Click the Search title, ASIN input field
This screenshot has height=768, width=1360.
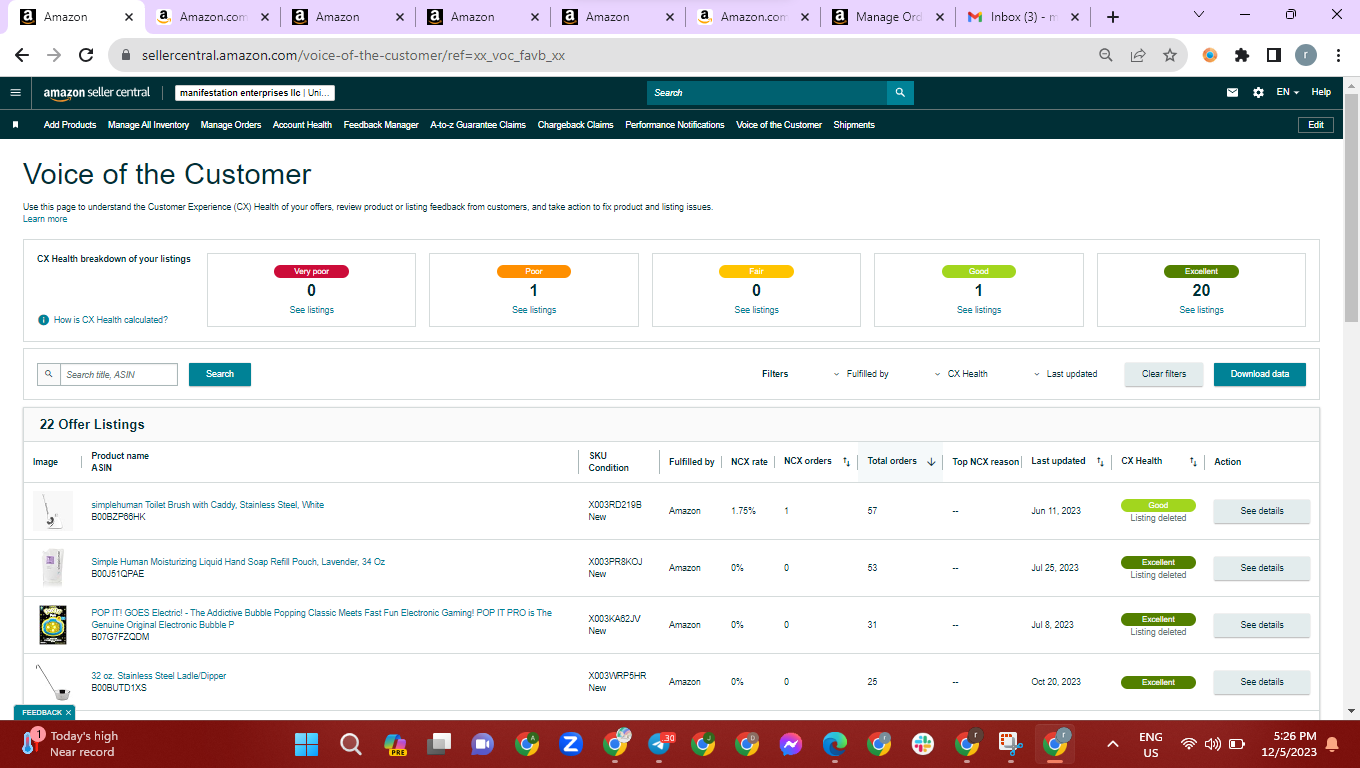point(120,374)
